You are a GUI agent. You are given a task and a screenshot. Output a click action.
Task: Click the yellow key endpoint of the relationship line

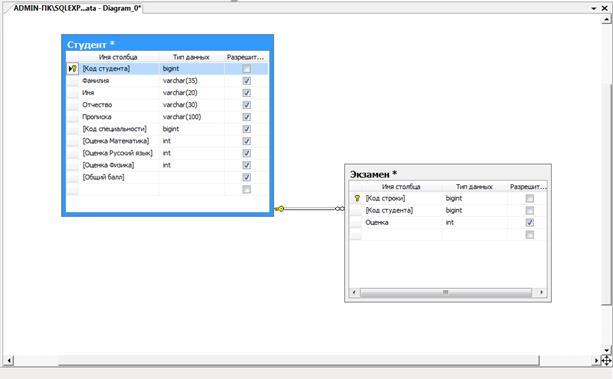click(280, 209)
